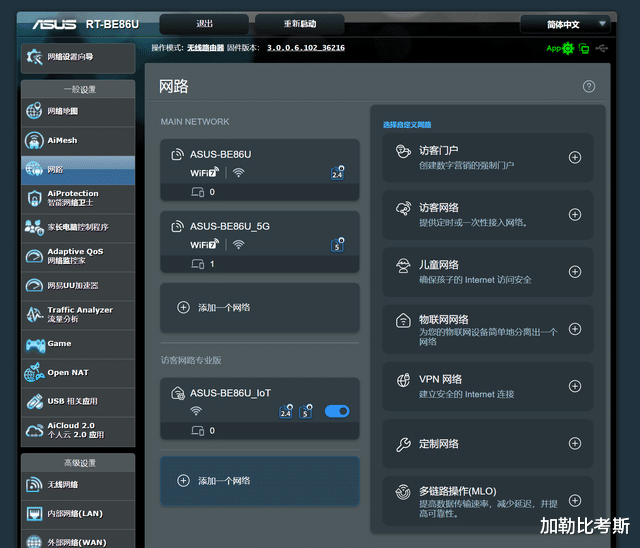Open Adaptive QoS settings
This screenshot has height=548, width=640.
(x=78, y=257)
